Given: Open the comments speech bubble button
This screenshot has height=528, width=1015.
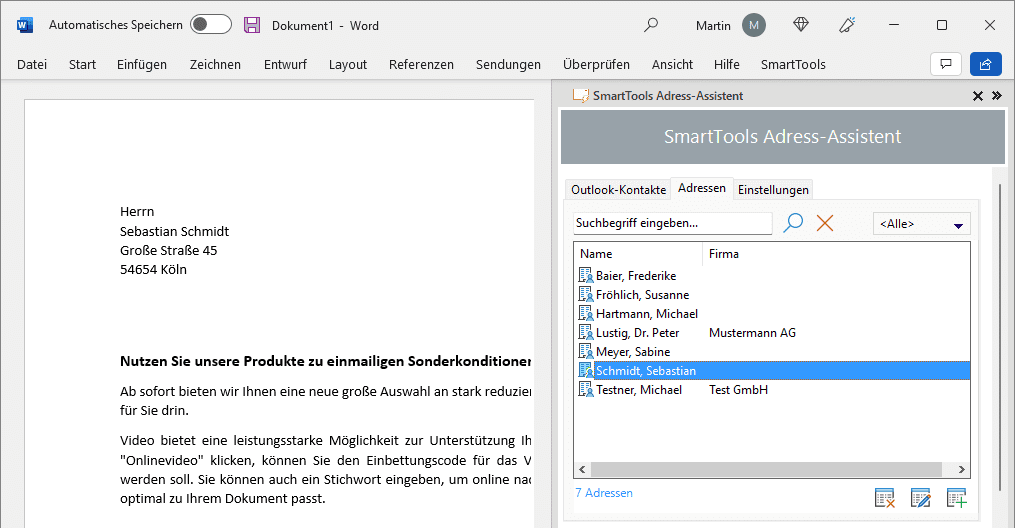Looking at the screenshot, I should 945,64.
